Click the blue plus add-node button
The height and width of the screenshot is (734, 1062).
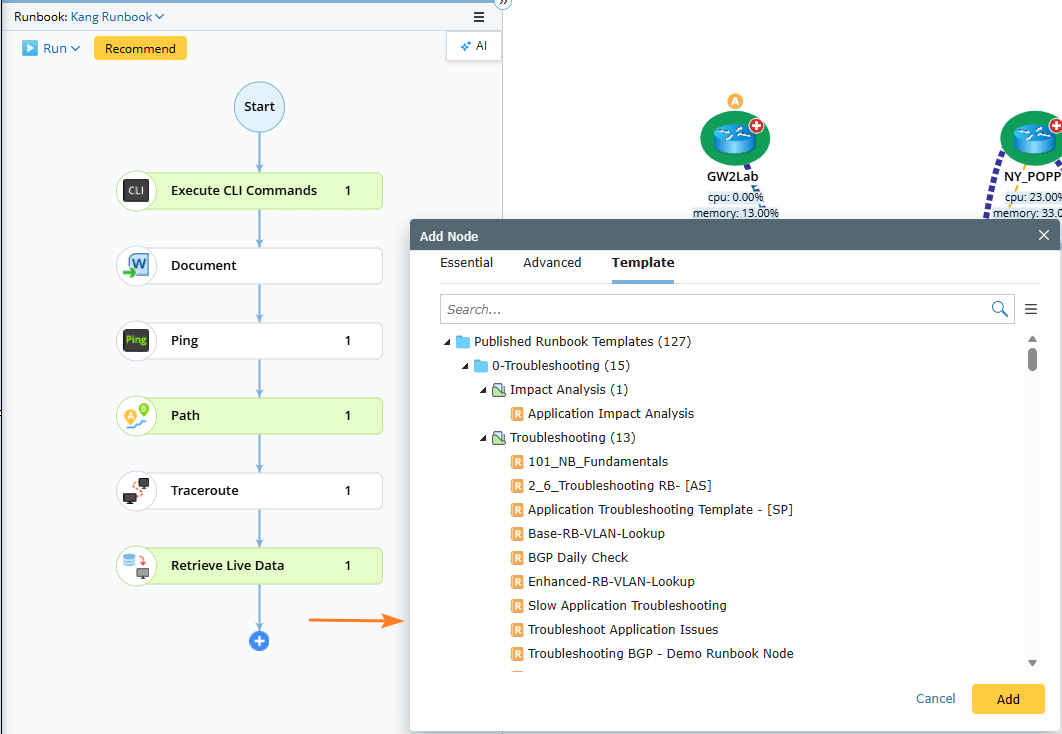(259, 641)
